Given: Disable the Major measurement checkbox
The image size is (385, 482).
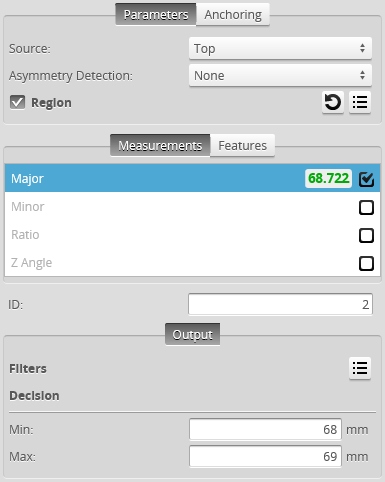Looking at the screenshot, I should pyautogui.click(x=366, y=179).
